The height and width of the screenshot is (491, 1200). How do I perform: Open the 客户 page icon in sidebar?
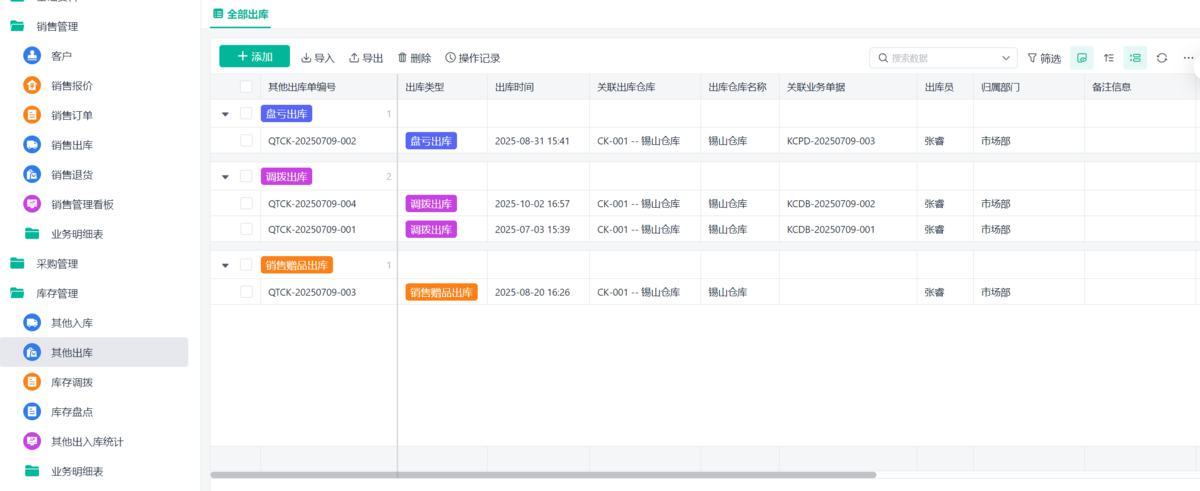[32, 56]
